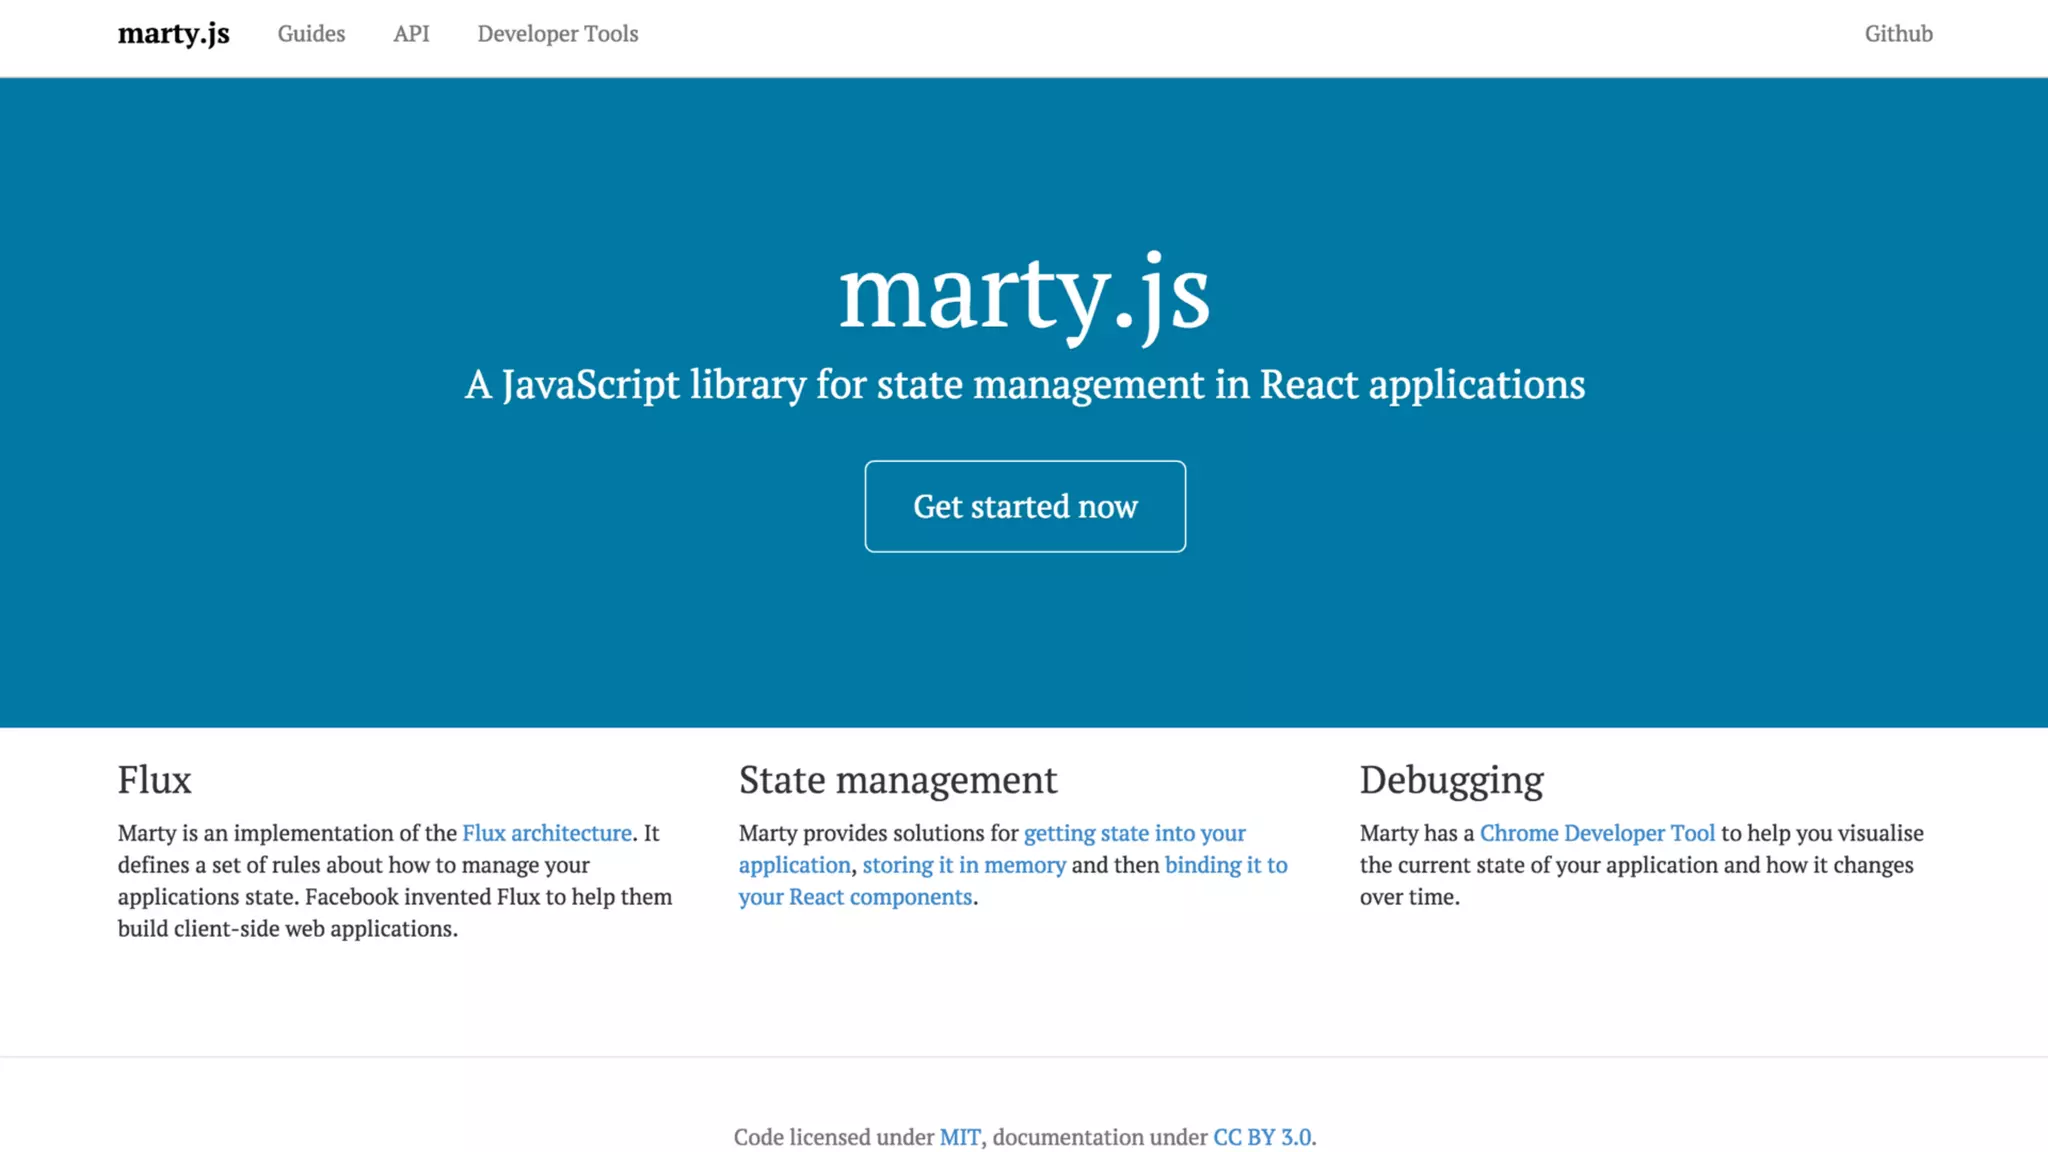Click the large marty.js hero title
2048x1152 pixels.
[1023, 293]
